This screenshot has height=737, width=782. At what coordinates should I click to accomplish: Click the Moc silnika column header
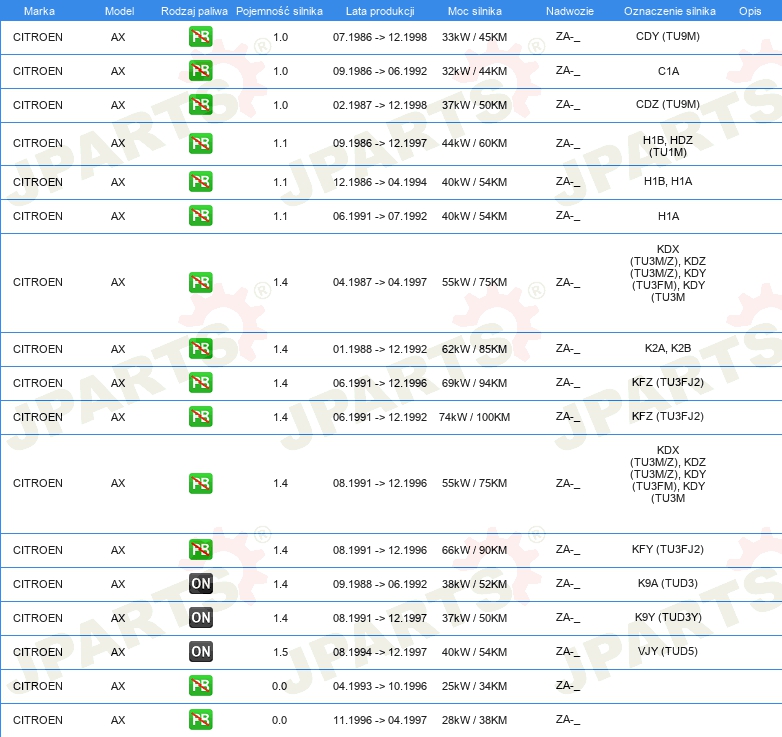(474, 10)
